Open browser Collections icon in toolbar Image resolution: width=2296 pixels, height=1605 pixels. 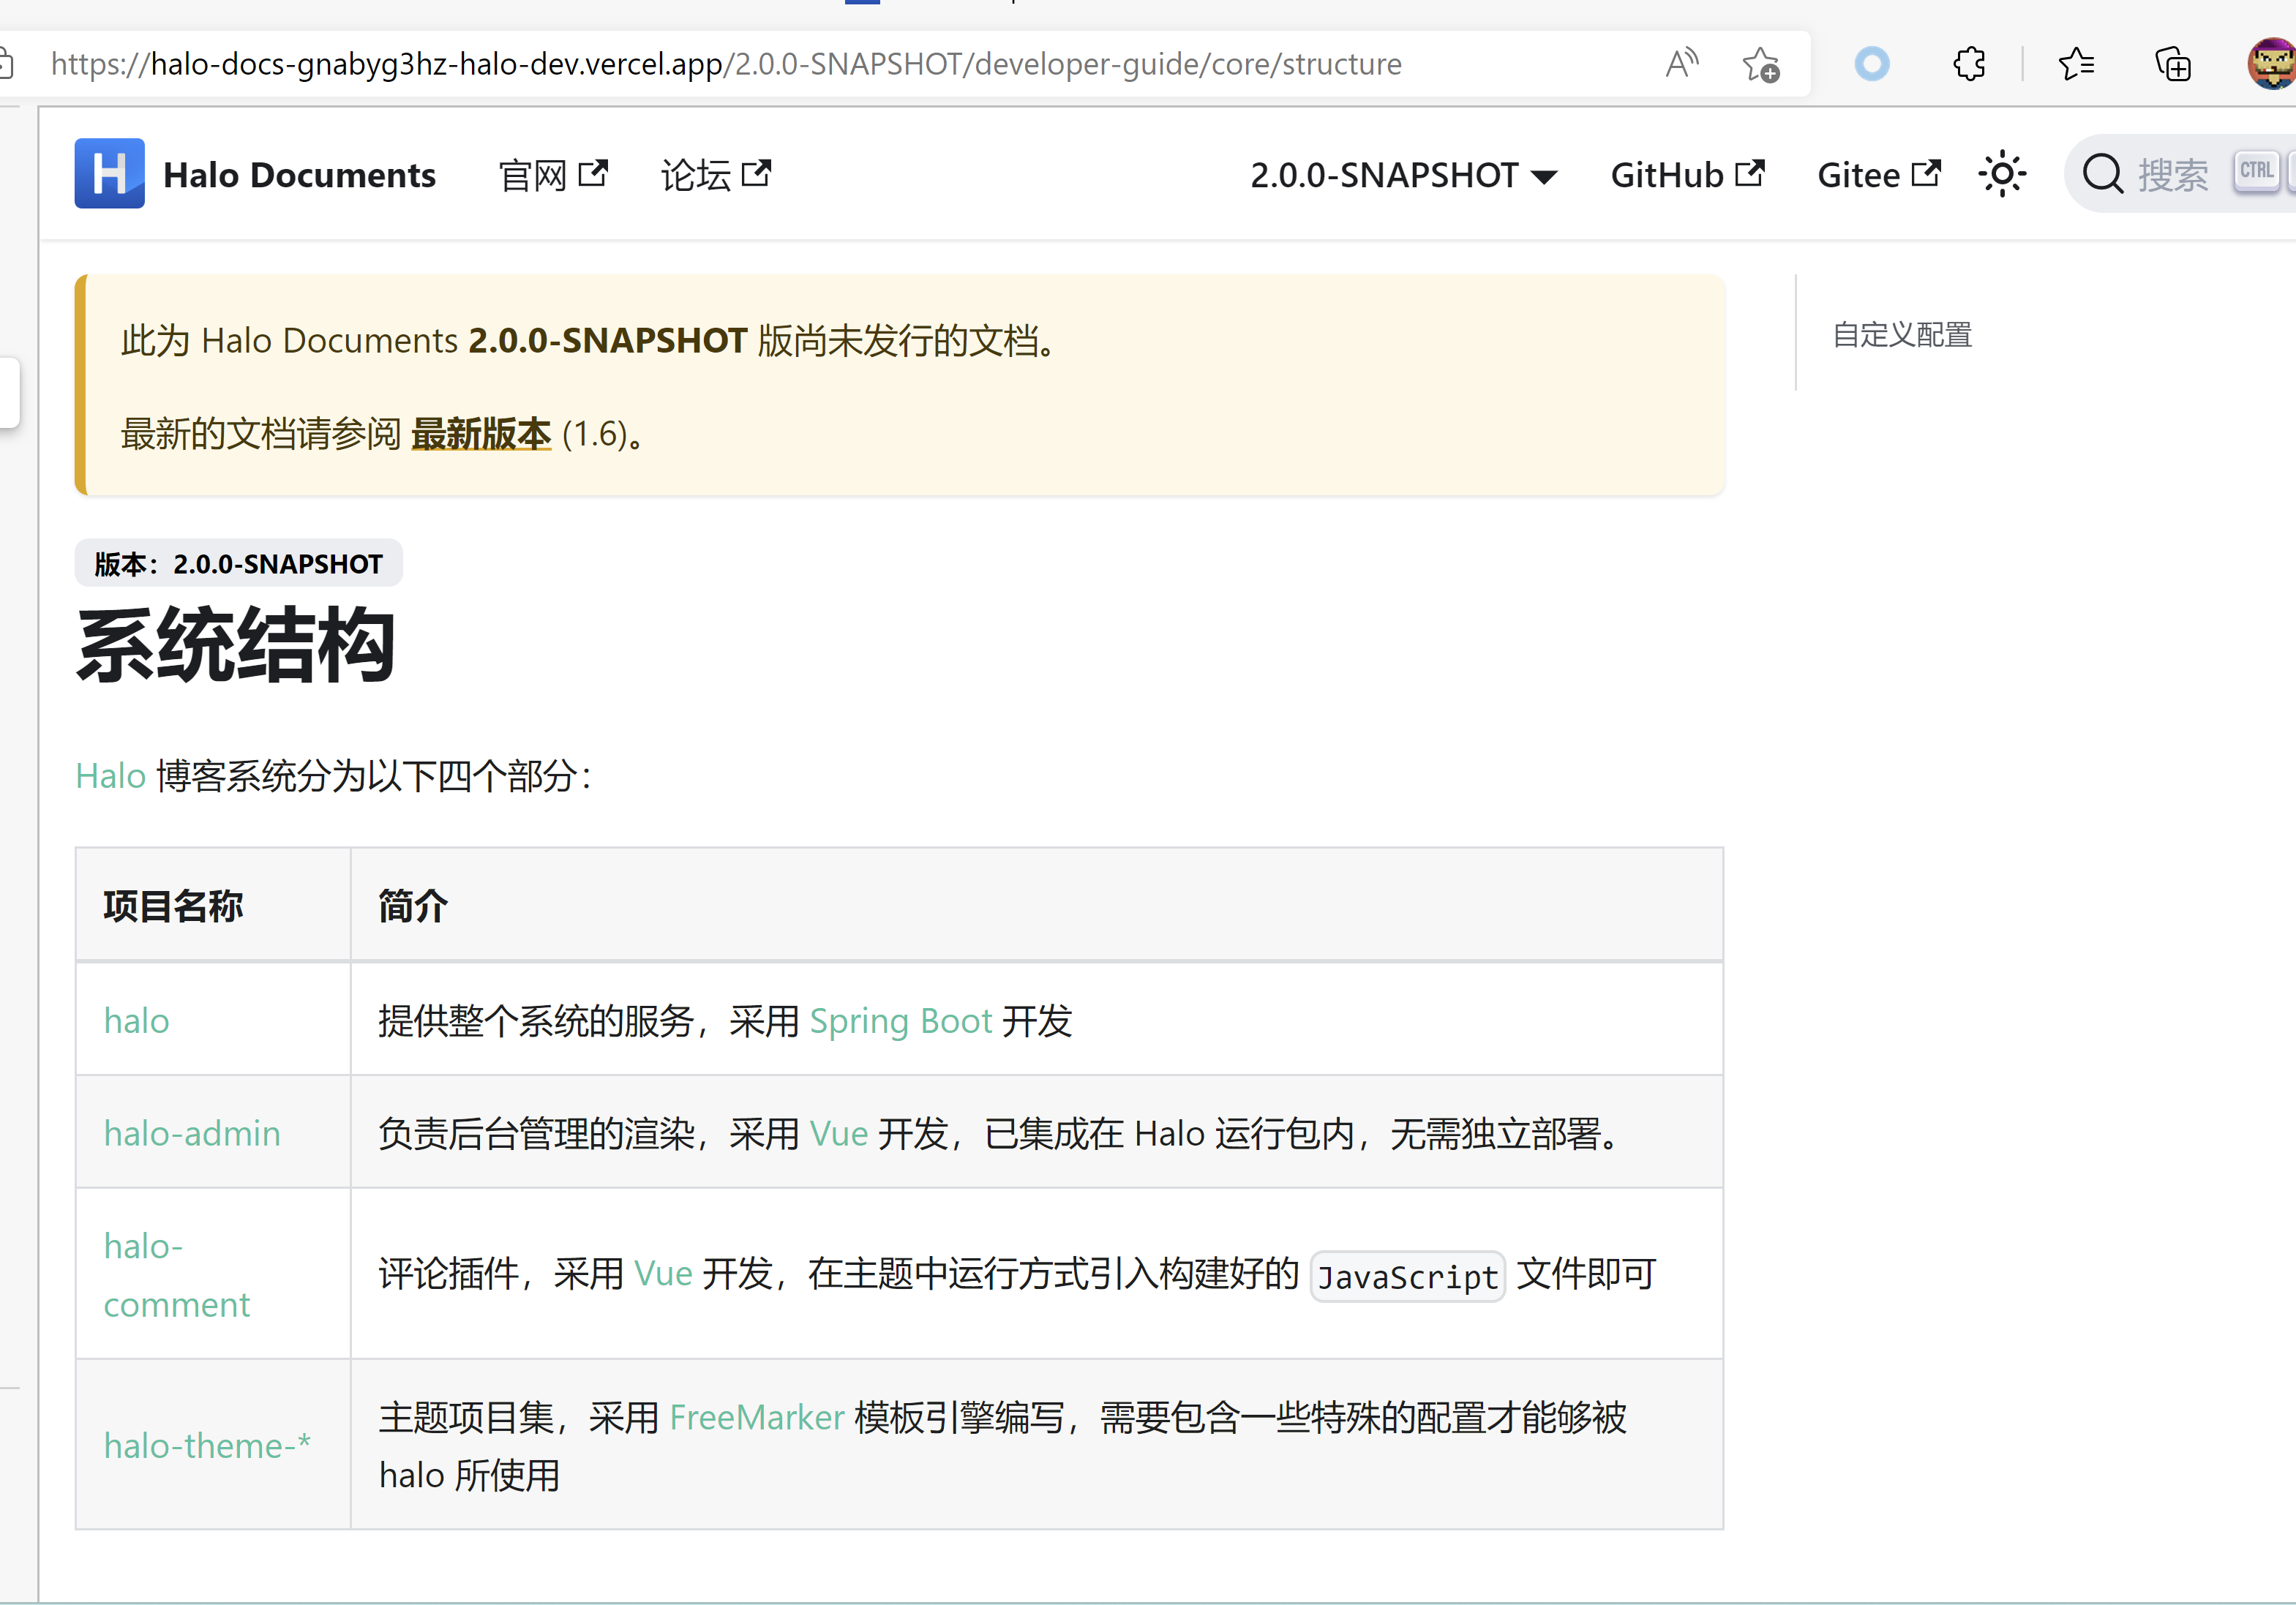click(2172, 63)
